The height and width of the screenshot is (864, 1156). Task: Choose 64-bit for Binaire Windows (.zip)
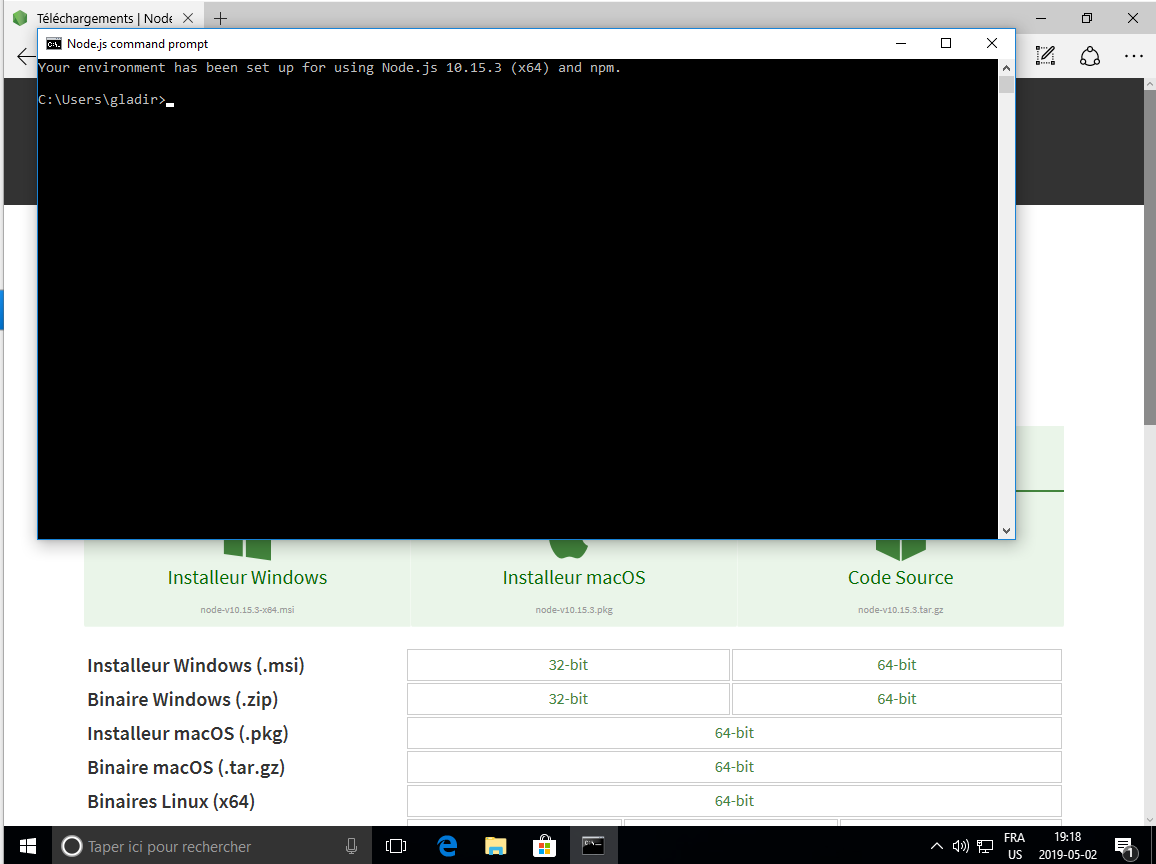[896, 699]
